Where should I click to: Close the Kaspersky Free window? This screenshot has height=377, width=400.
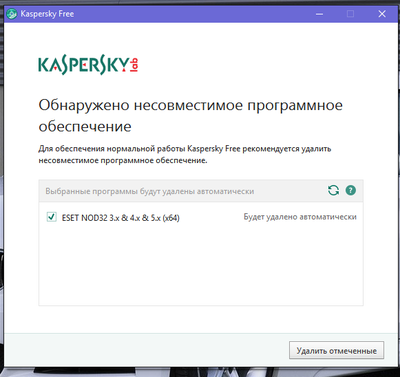pos(382,14)
